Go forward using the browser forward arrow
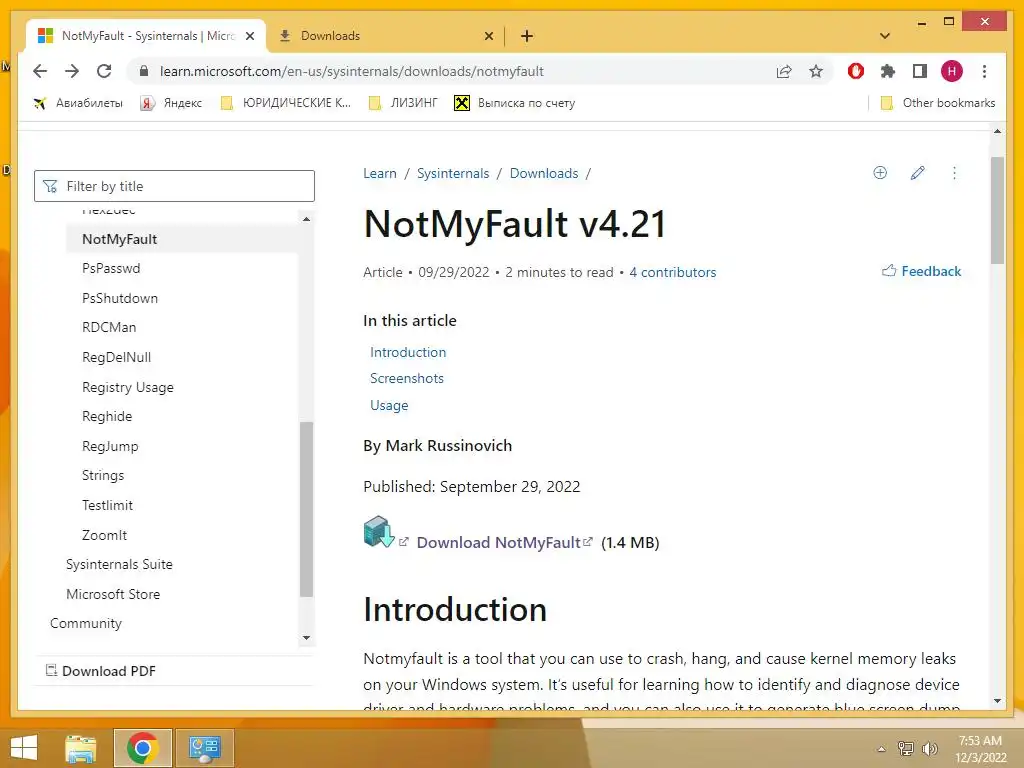The image size is (1024, 768). [72, 71]
